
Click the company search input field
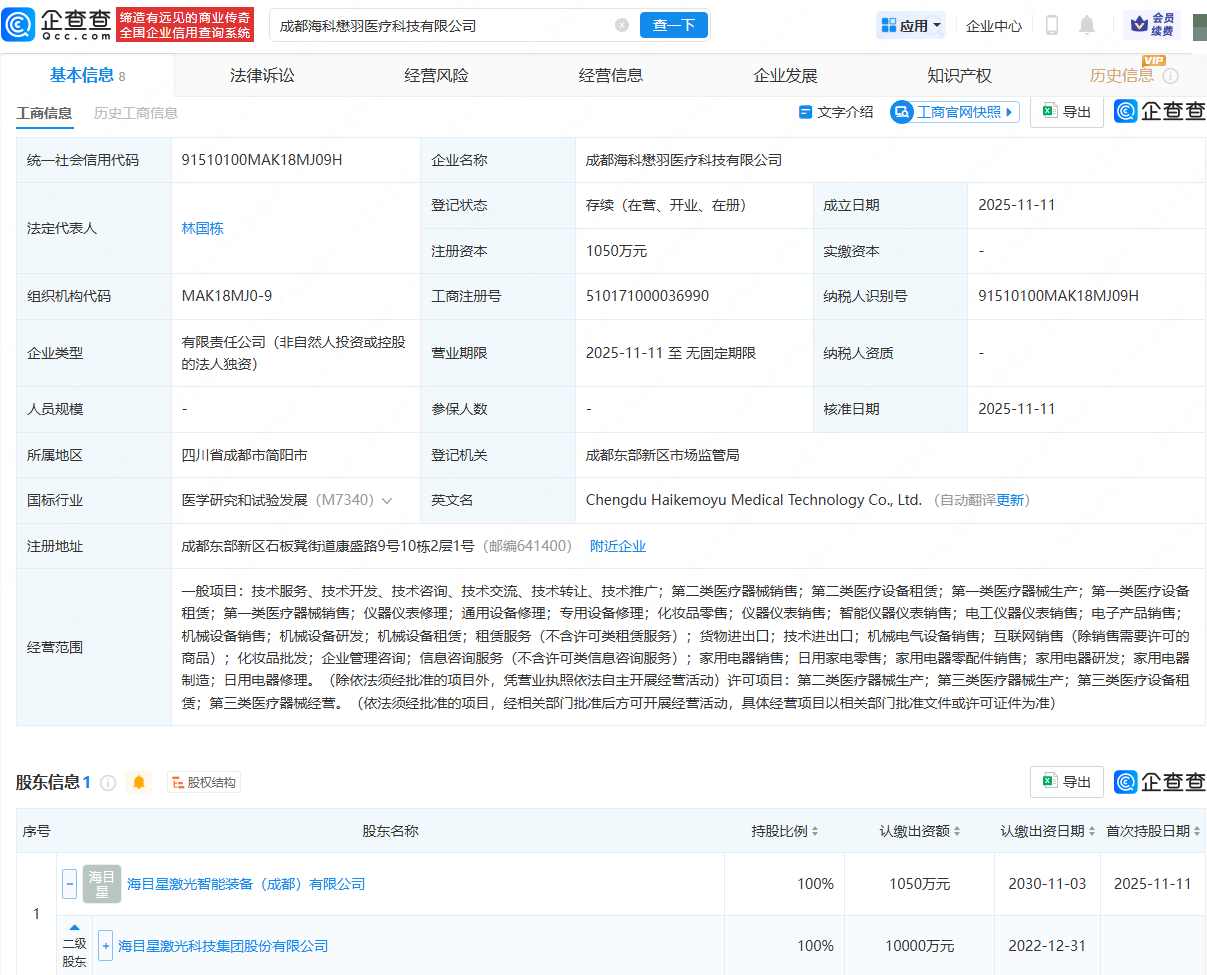(x=430, y=25)
